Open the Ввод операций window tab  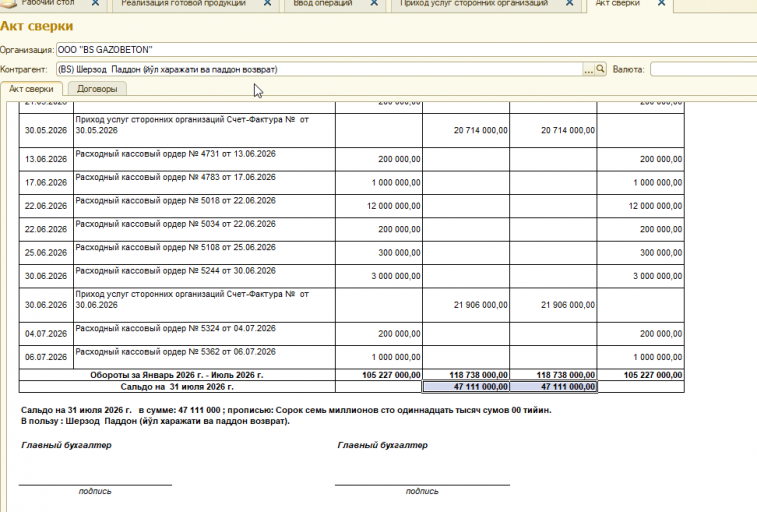[x=322, y=3]
